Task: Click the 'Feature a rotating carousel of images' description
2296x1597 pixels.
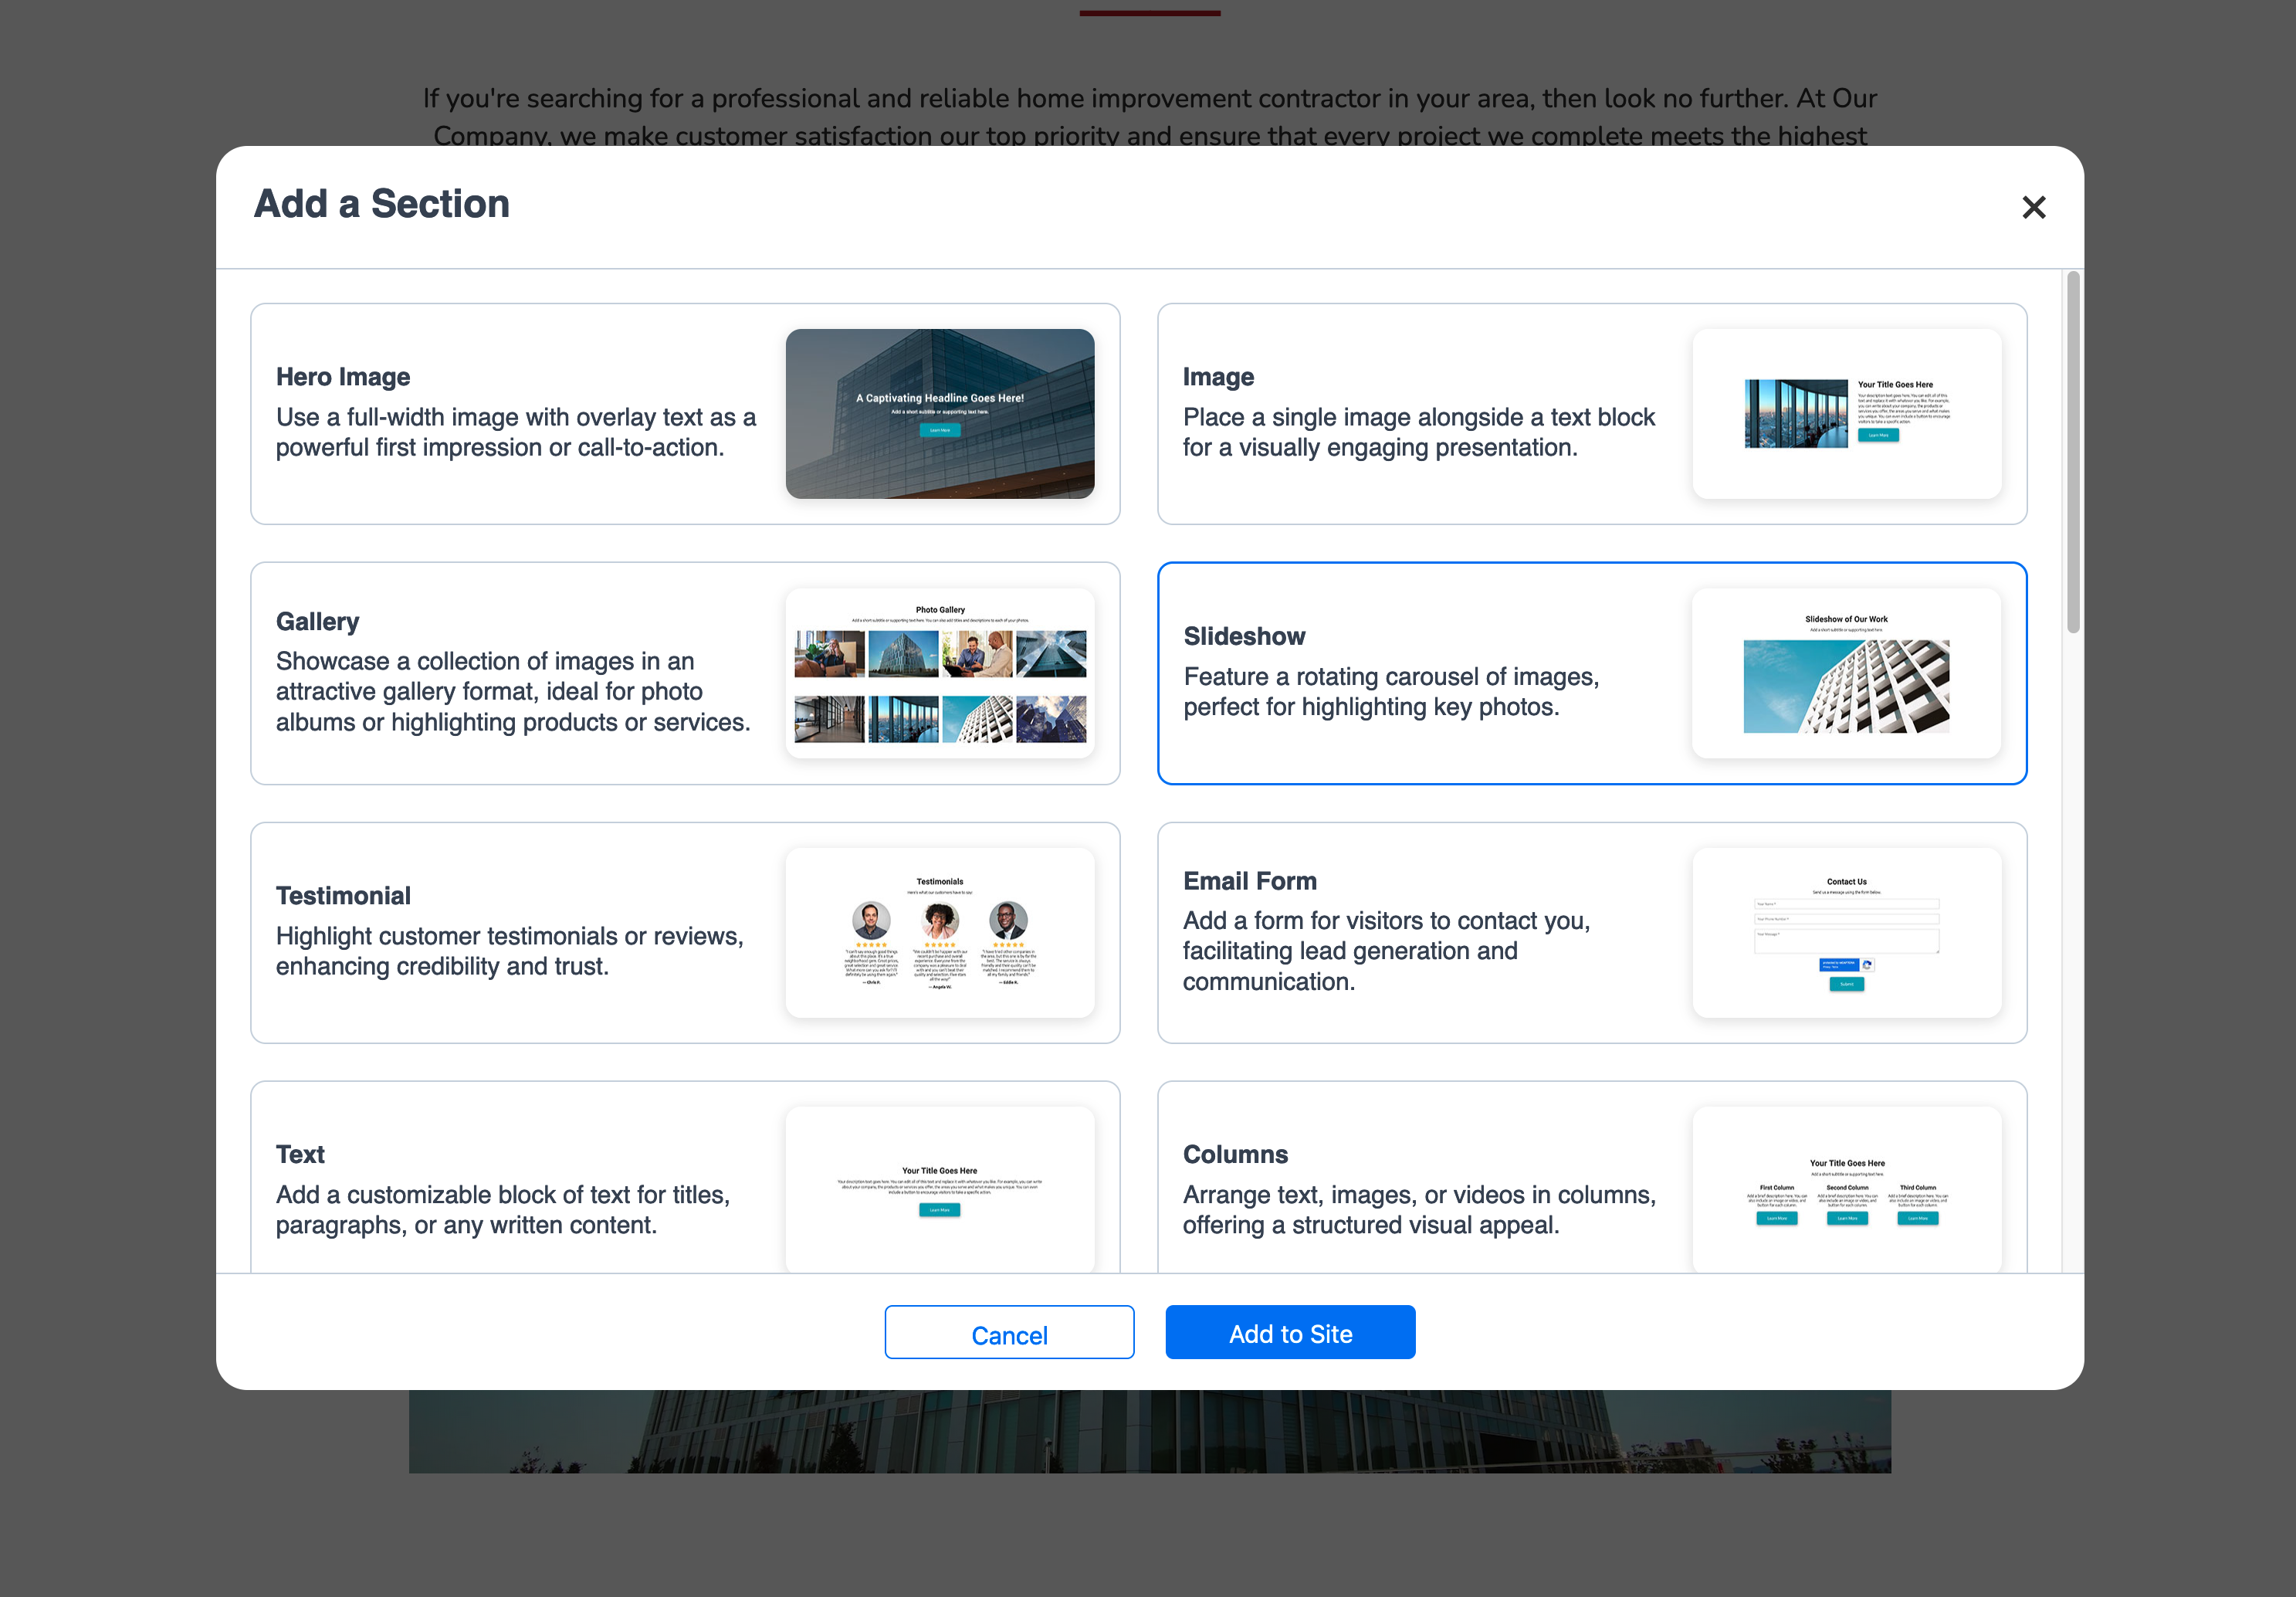Action: 1391,692
